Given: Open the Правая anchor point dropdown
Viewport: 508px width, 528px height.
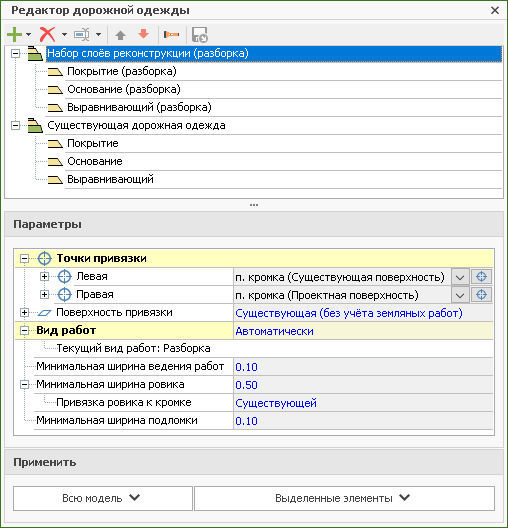Looking at the screenshot, I should 460,295.
